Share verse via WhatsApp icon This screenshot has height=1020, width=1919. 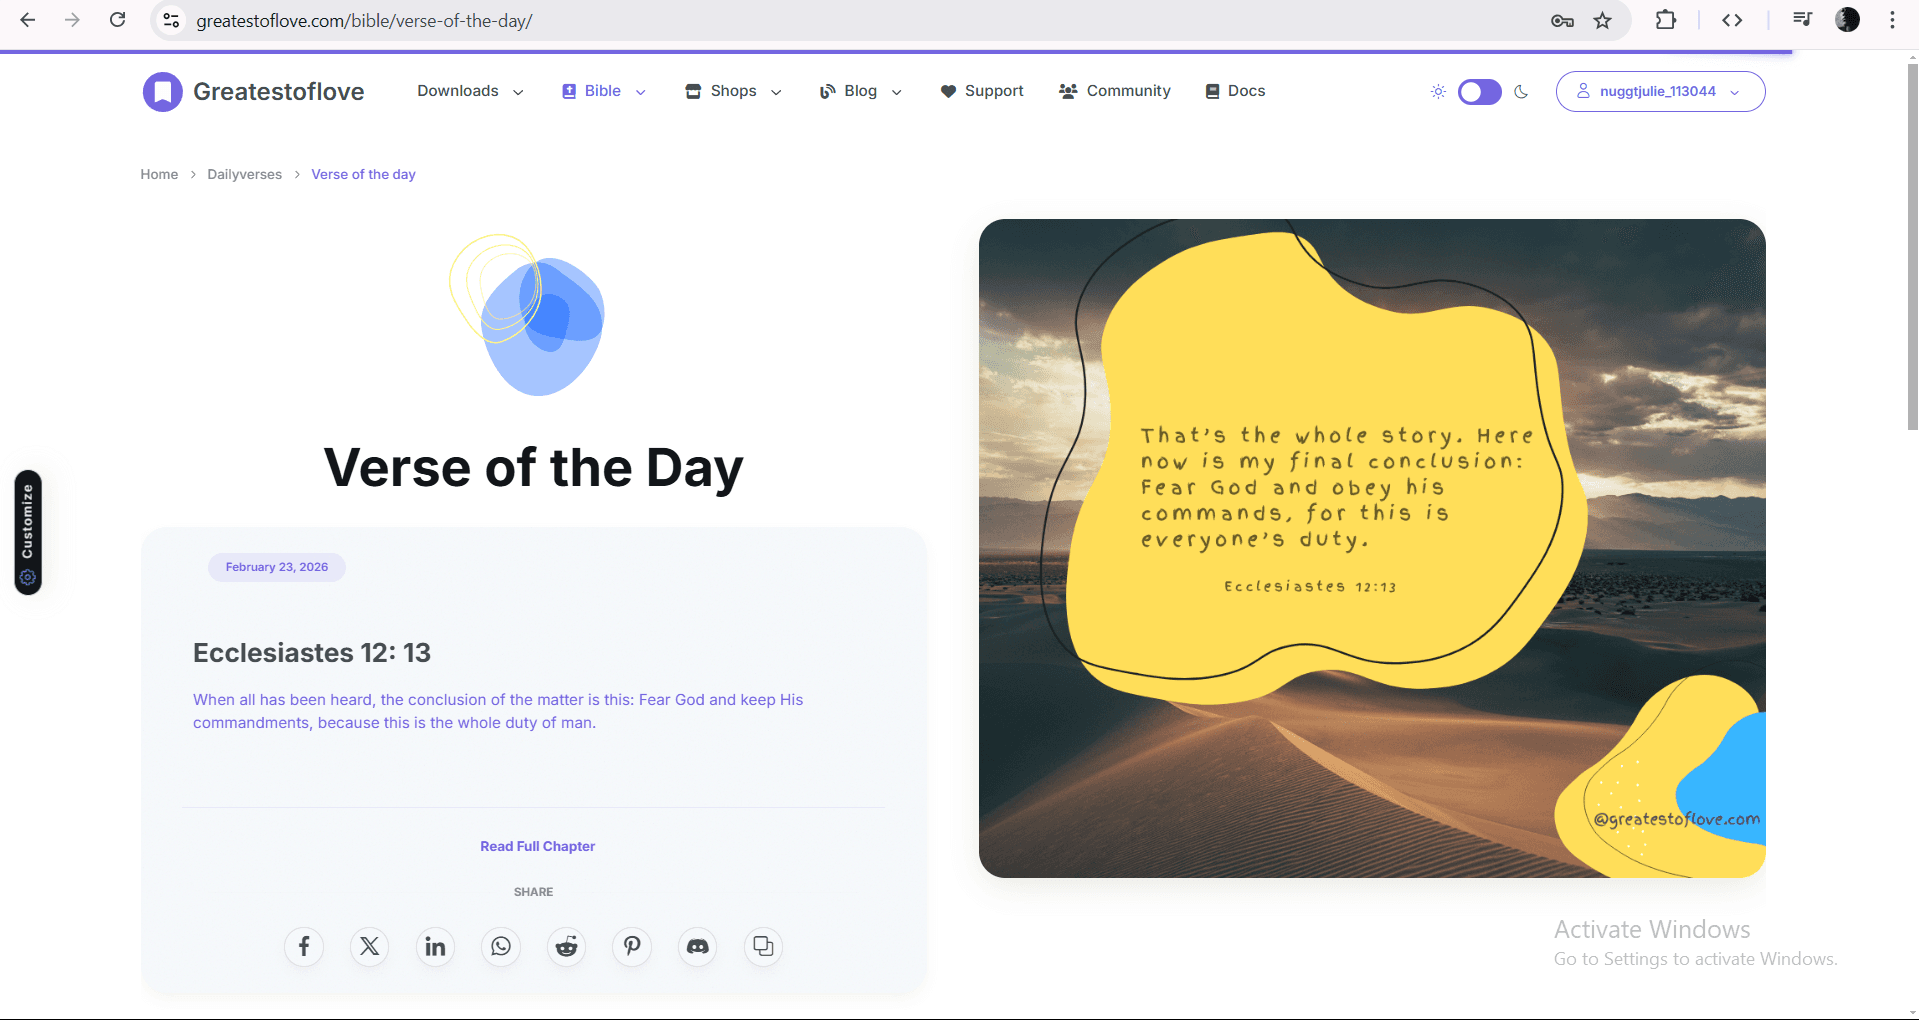501,946
